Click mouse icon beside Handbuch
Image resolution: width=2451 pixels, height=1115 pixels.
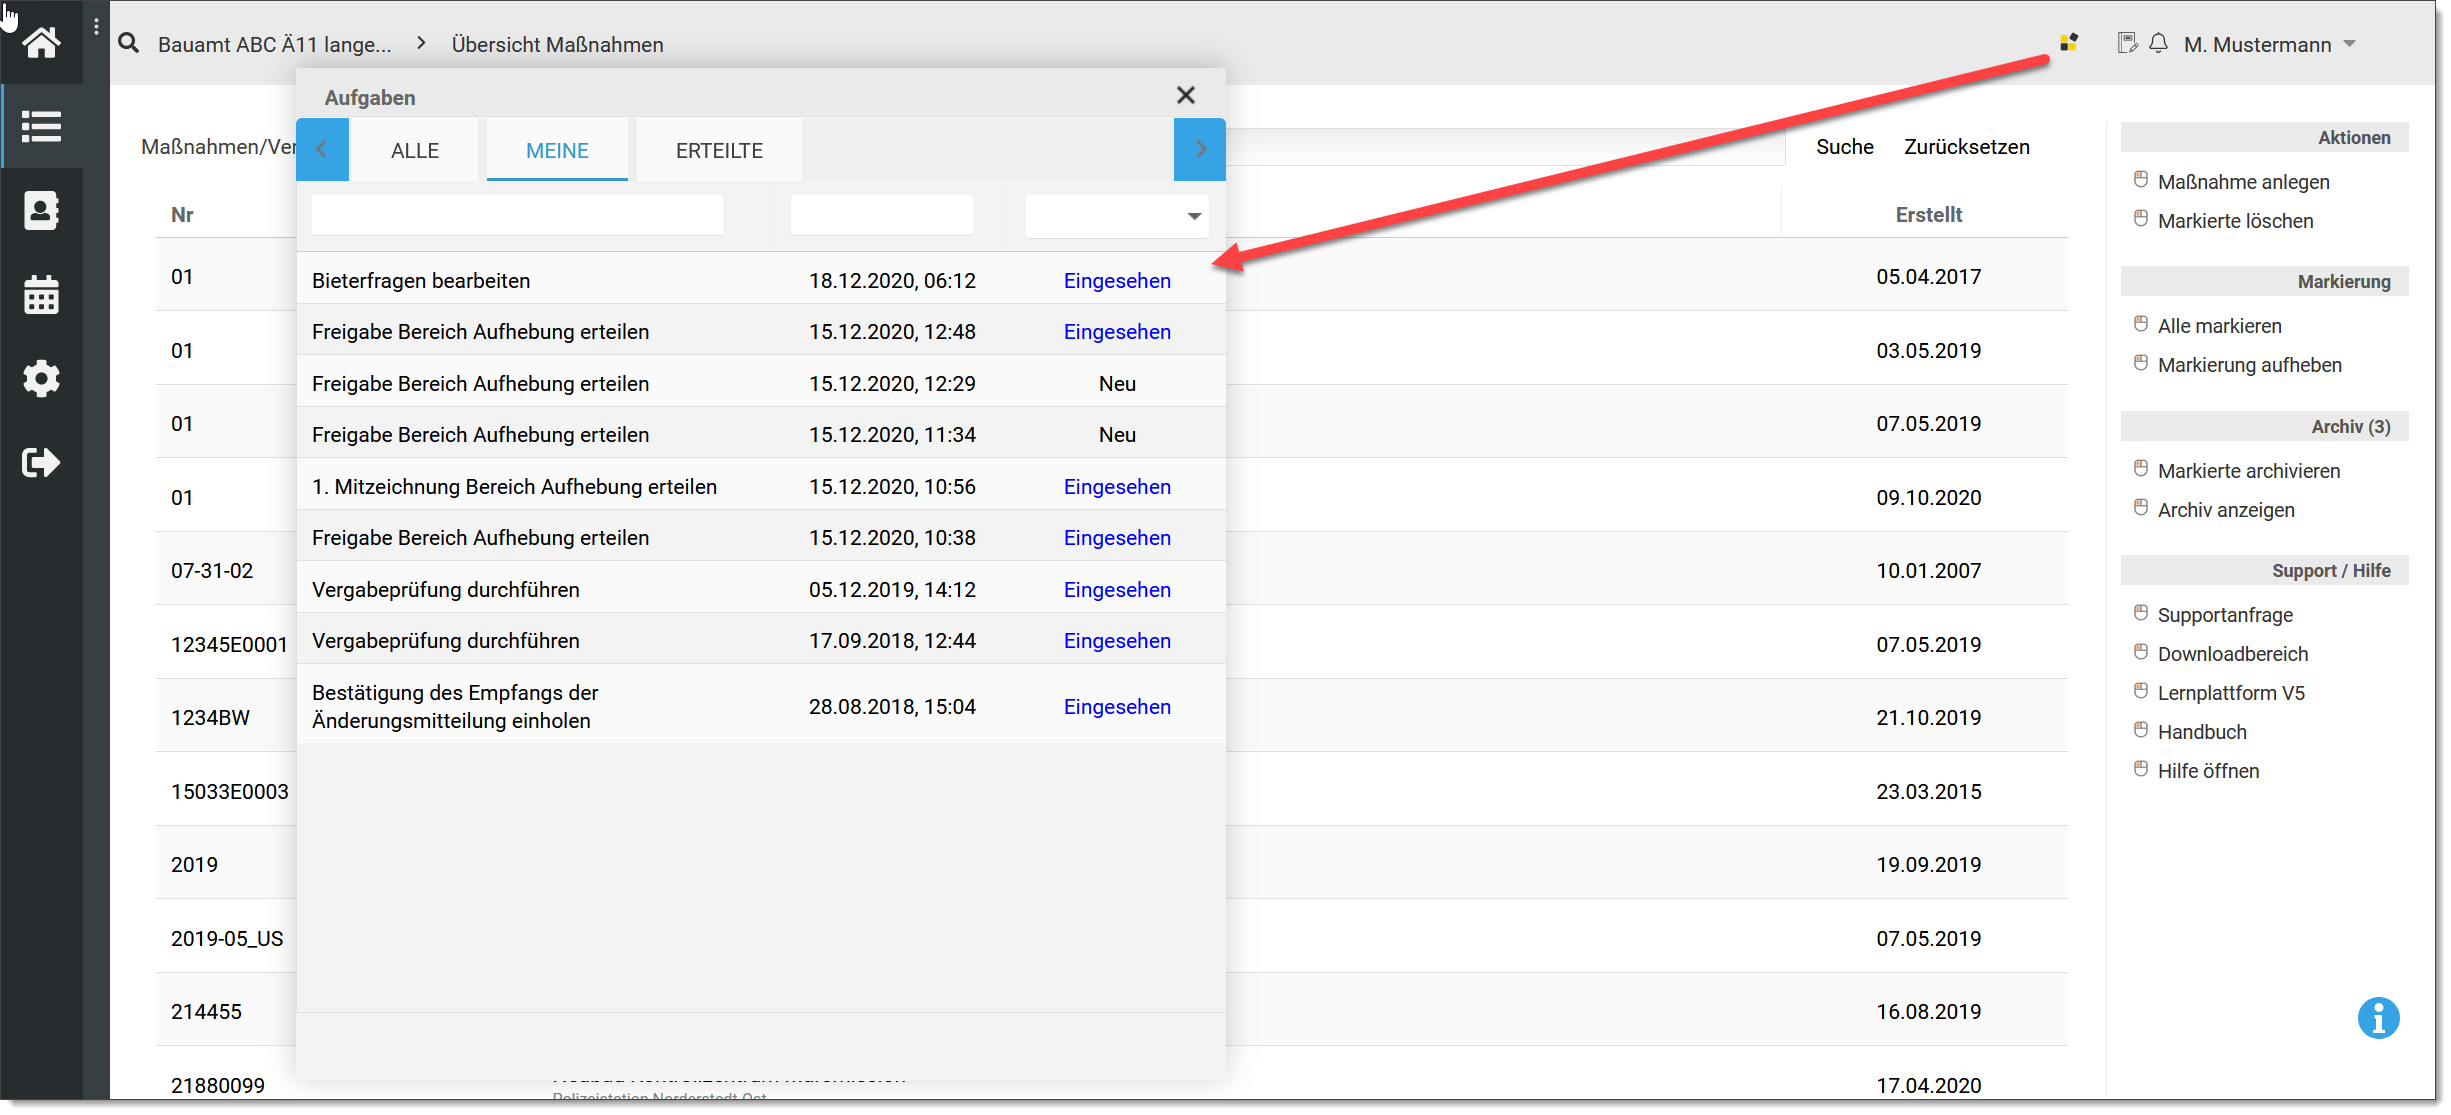[2141, 730]
